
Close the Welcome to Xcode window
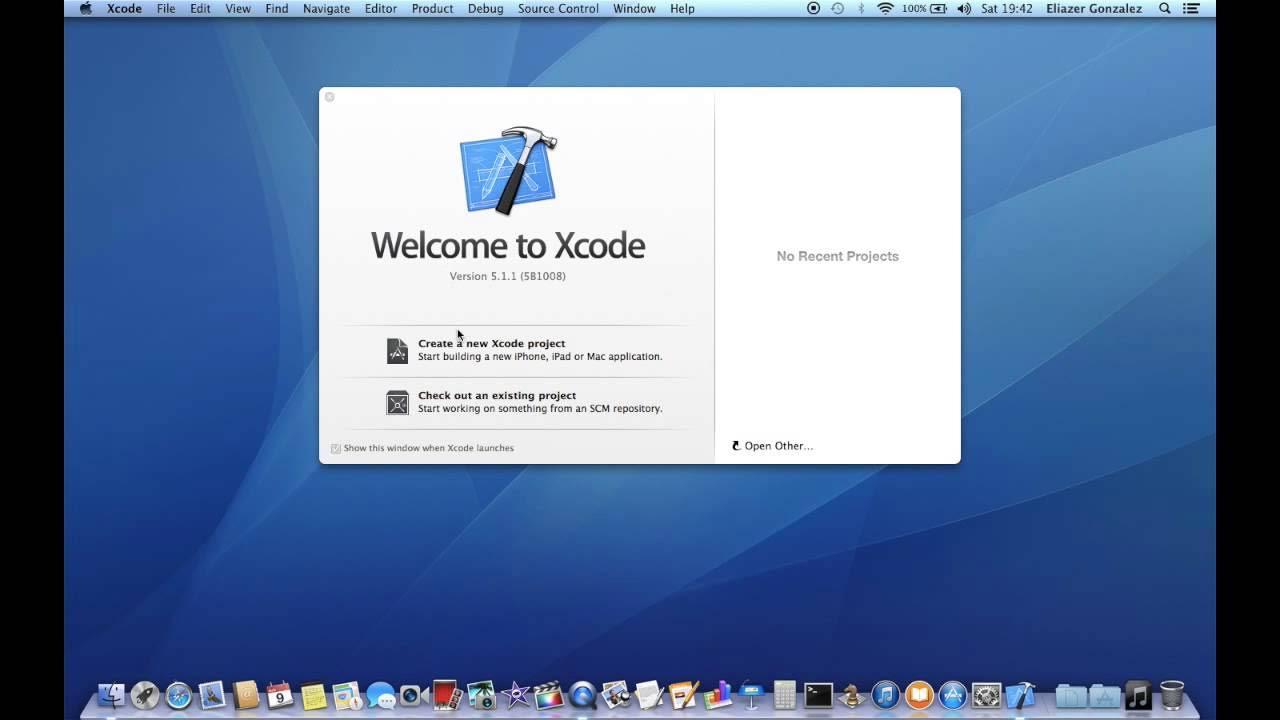point(330,97)
